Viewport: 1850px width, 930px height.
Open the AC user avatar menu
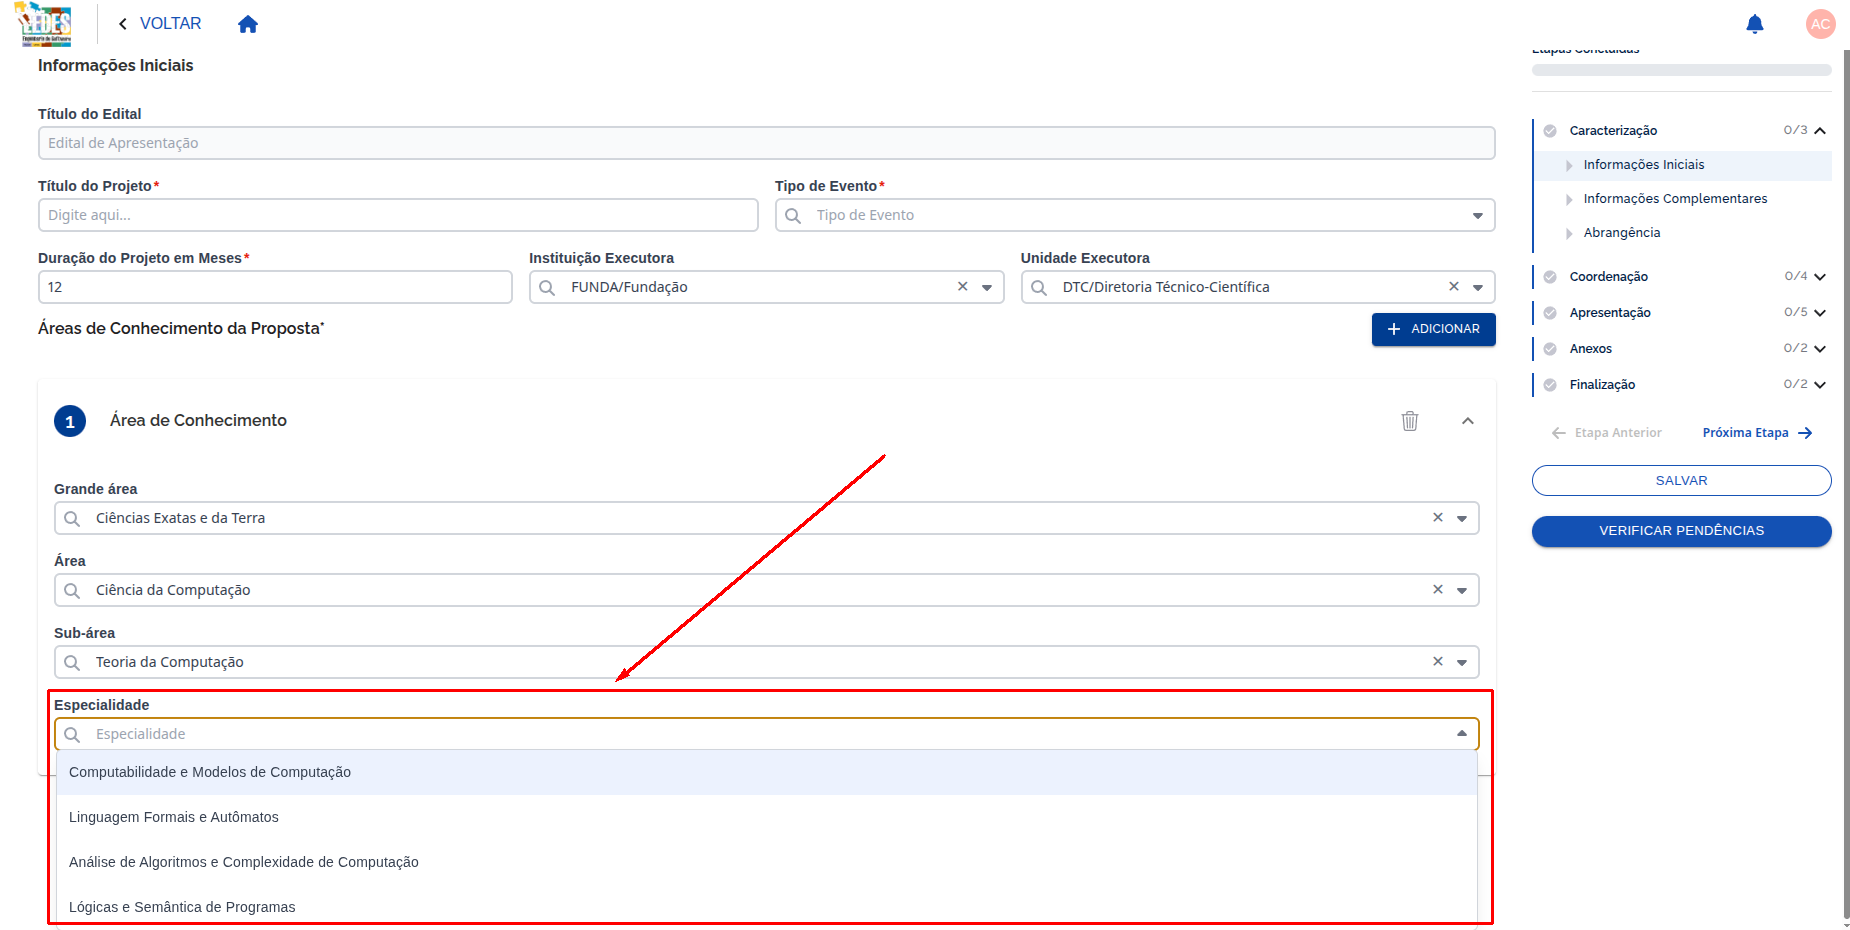(1820, 24)
